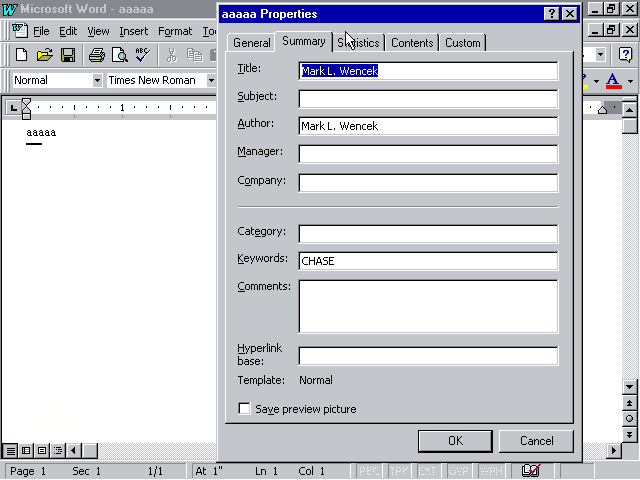
Task: Click the Cut scissors icon
Action: [x=172, y=55]
